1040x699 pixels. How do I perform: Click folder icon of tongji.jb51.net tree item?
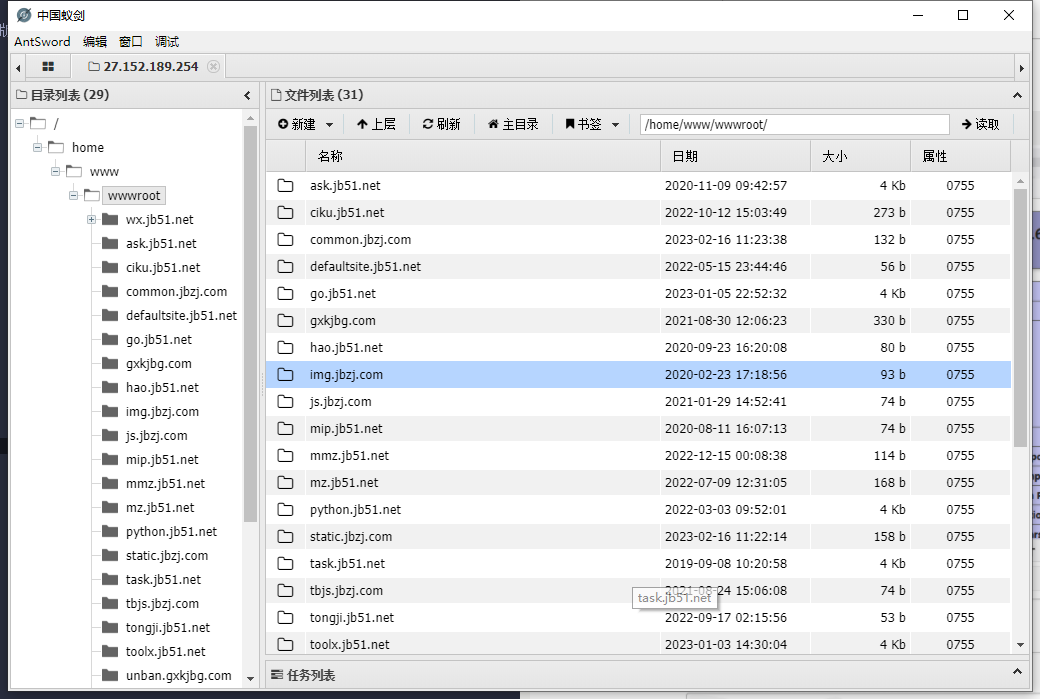tap(110, 627)
